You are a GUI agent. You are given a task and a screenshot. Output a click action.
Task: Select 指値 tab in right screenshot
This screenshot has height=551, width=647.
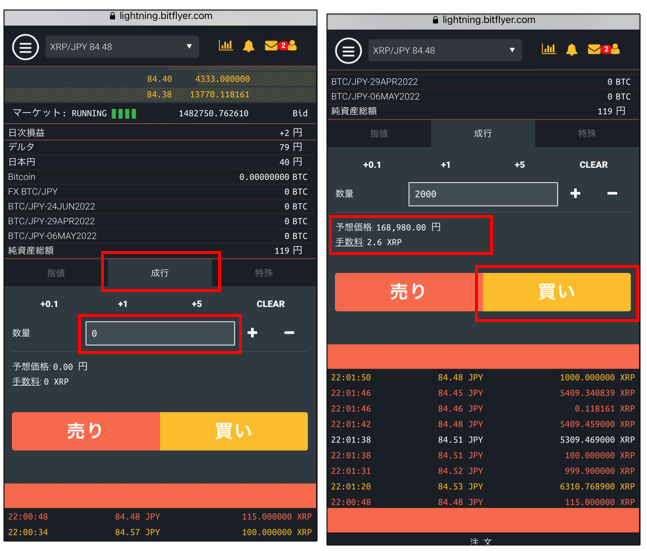pyautogui.click(x=379, y=133)
